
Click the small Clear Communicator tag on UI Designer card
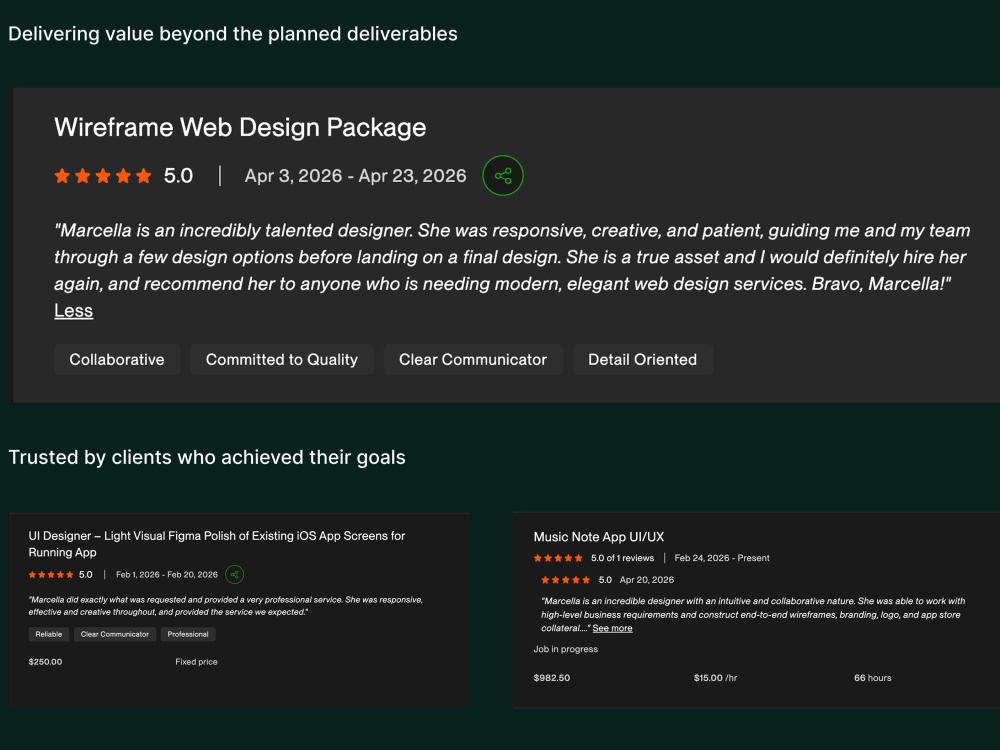pyautogui.click(x=115, y=634)
